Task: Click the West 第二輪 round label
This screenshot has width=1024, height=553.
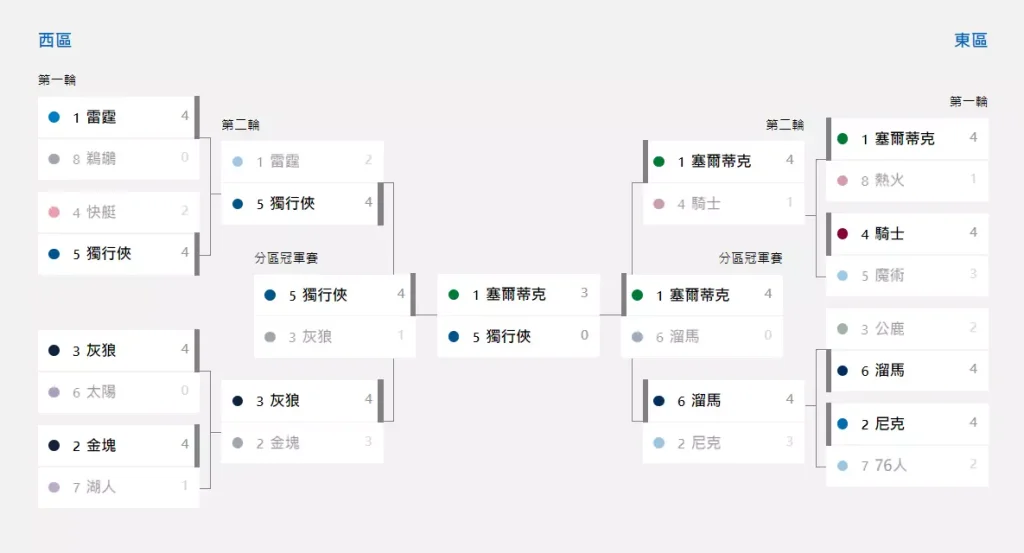Action: pyautogui.click(x=241, y=125)
